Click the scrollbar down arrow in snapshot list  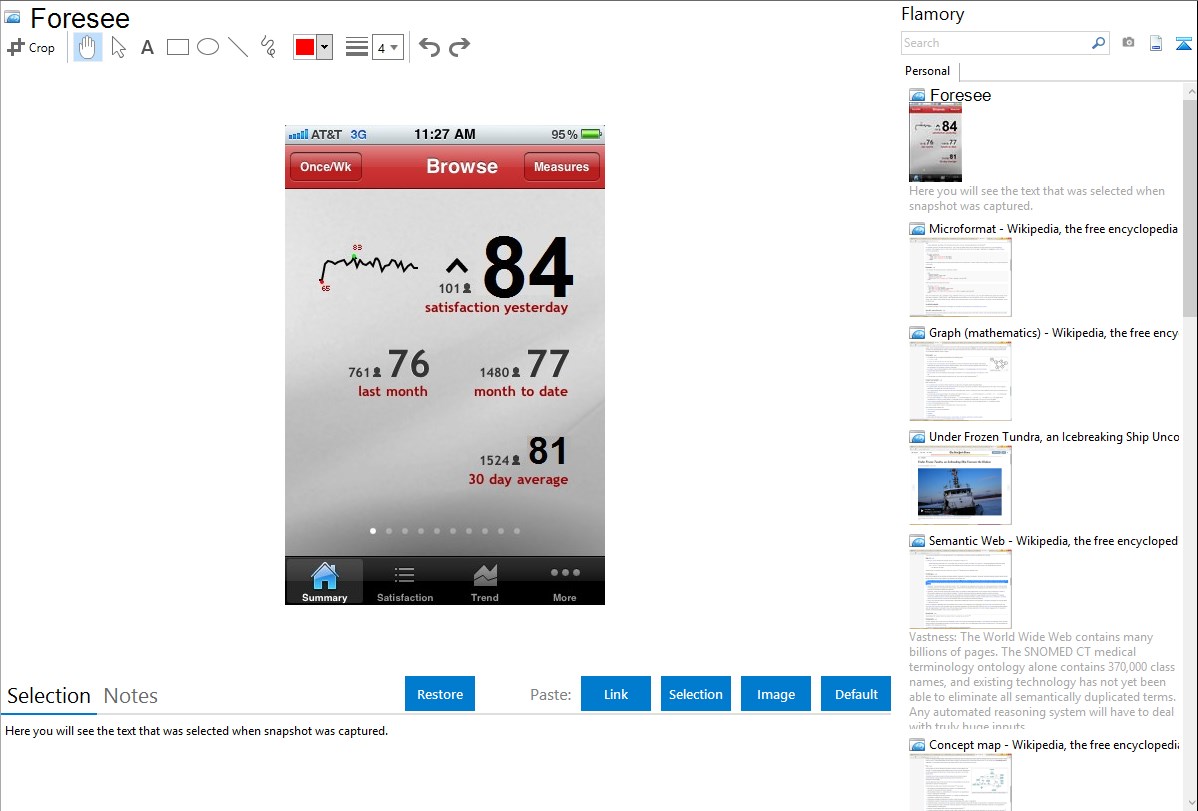click(1190, 803)
